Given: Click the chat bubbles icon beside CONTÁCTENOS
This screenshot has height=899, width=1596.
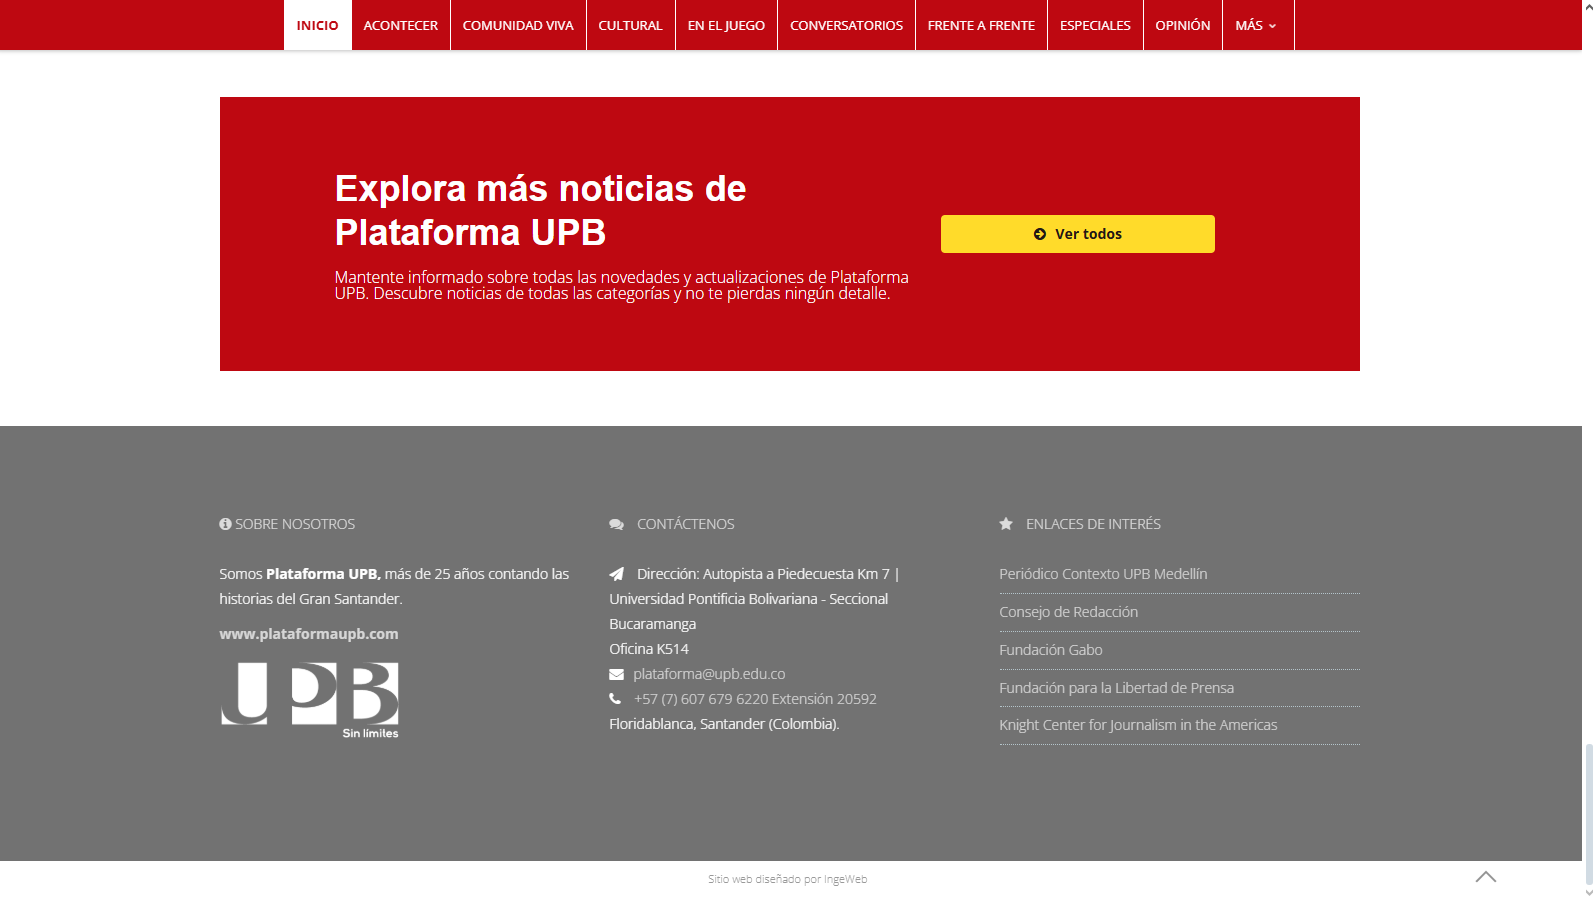Looking at the screenshot, I should click(616, 524).
